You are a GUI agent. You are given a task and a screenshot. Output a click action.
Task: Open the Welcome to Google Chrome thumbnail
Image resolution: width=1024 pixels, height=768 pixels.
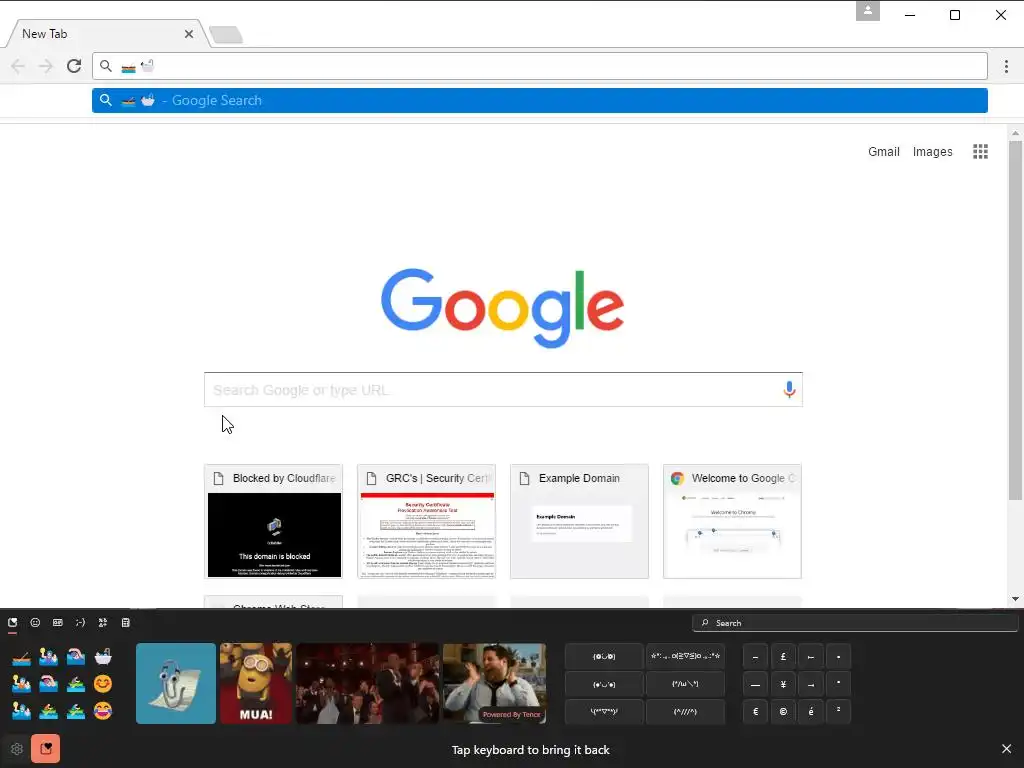(732, 521)
